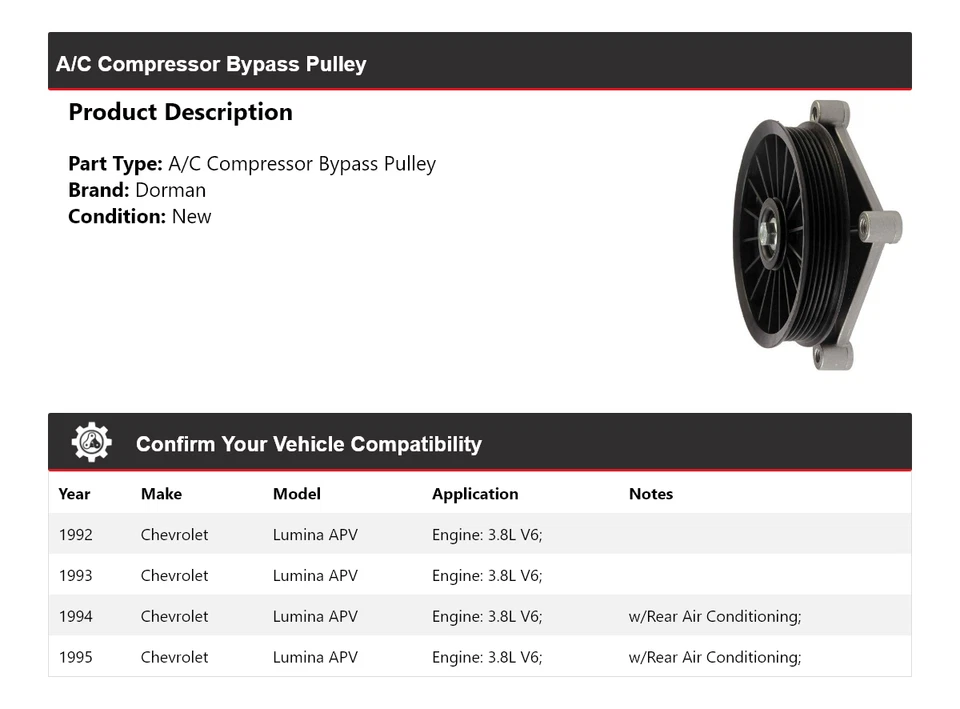
Task: Click the A/C Compressor Bypass Pulley title bar
Action: (x=211, y=64)
